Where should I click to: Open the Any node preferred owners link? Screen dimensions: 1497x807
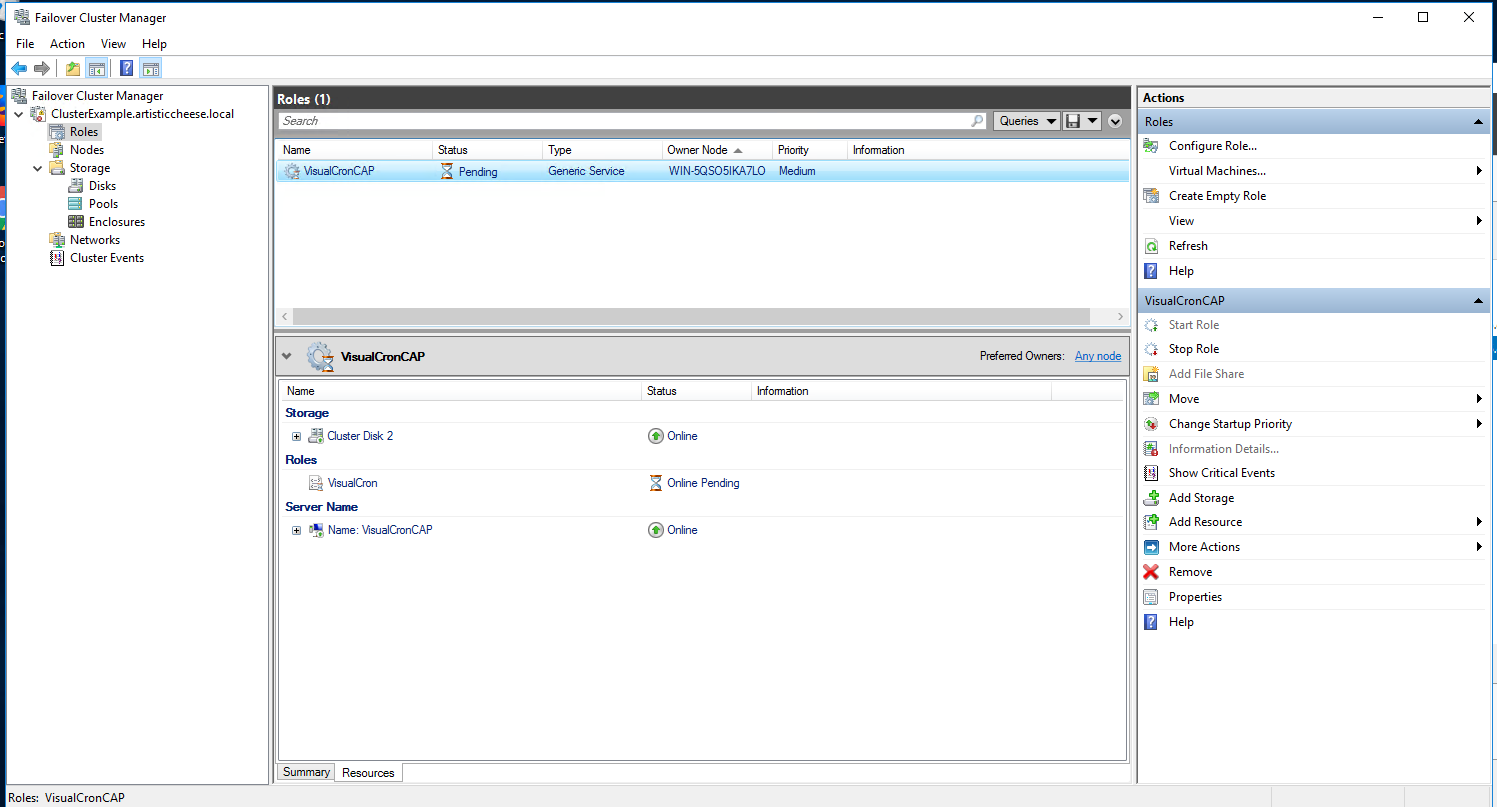click(x=1098, y=356)
